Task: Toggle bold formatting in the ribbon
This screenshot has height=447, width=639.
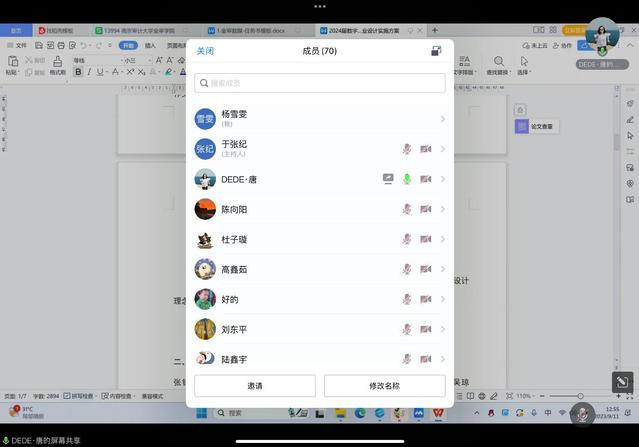Action: [79, 72]
